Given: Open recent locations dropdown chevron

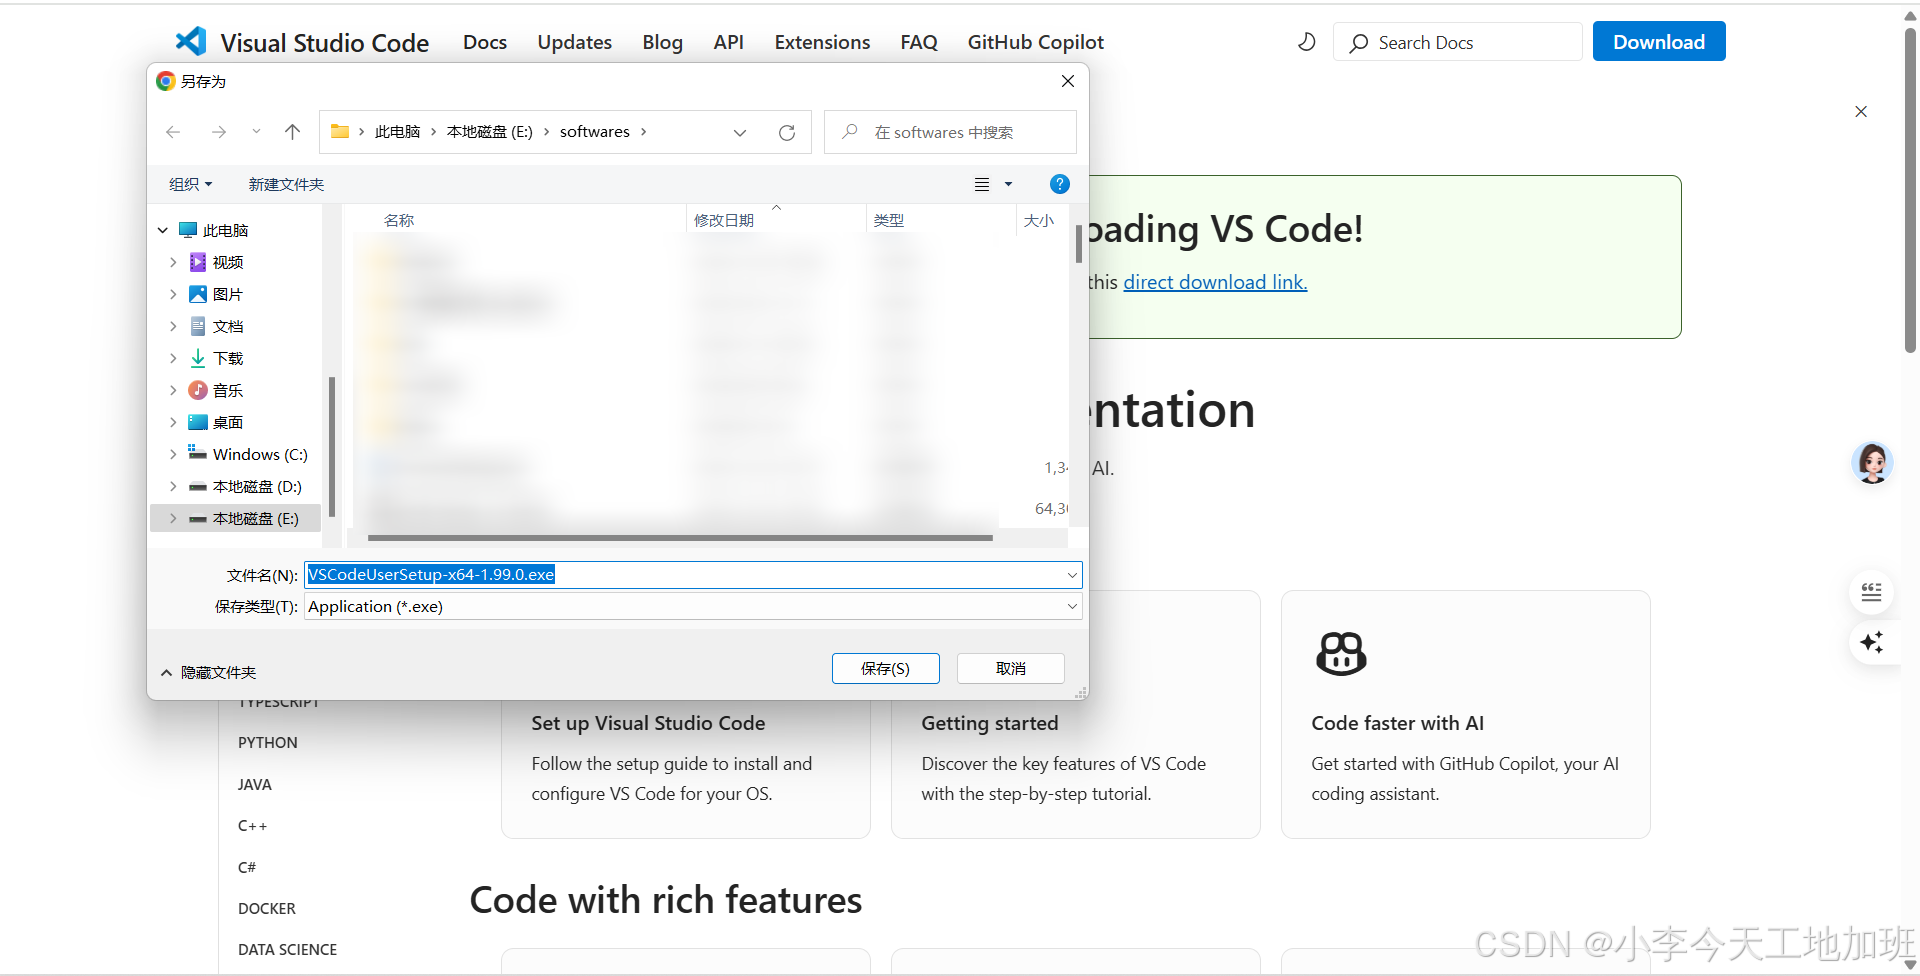Looking at the screenshot, I should point(256,132).
